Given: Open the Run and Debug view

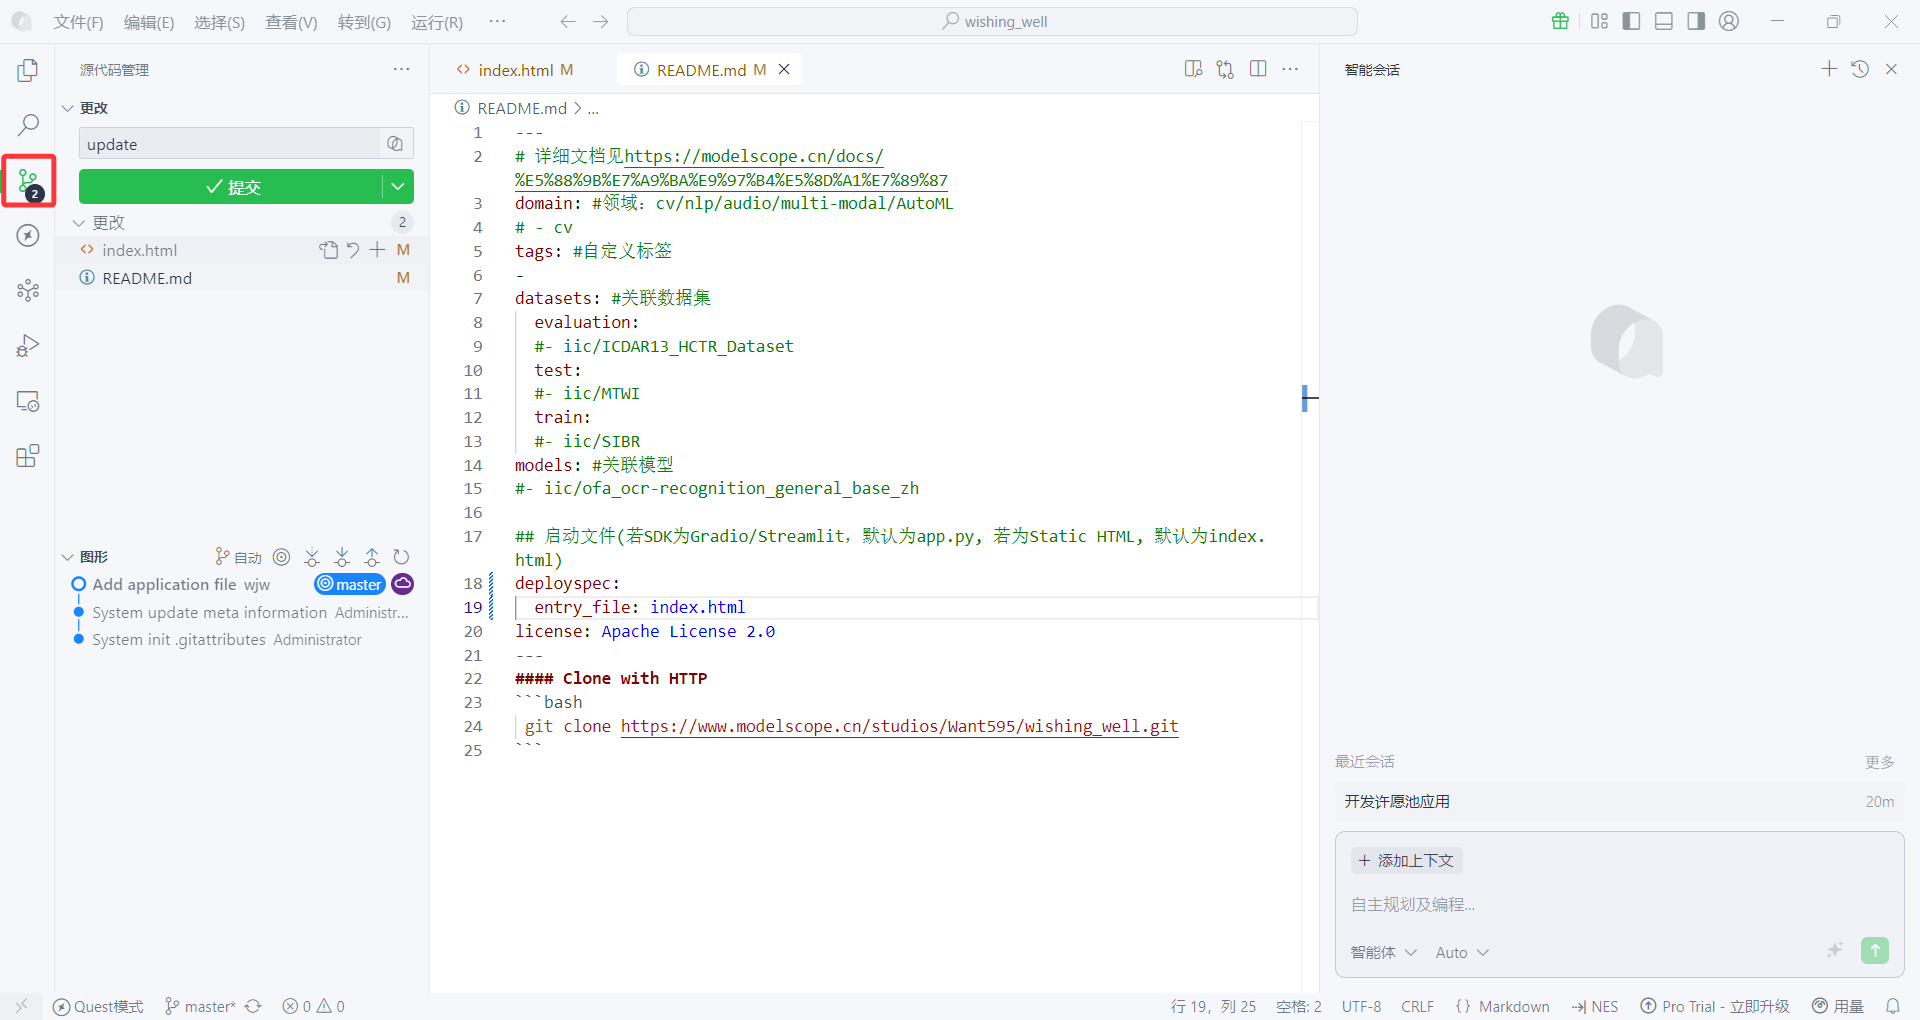Looking at the screenshot, I should tap(28, 346).
